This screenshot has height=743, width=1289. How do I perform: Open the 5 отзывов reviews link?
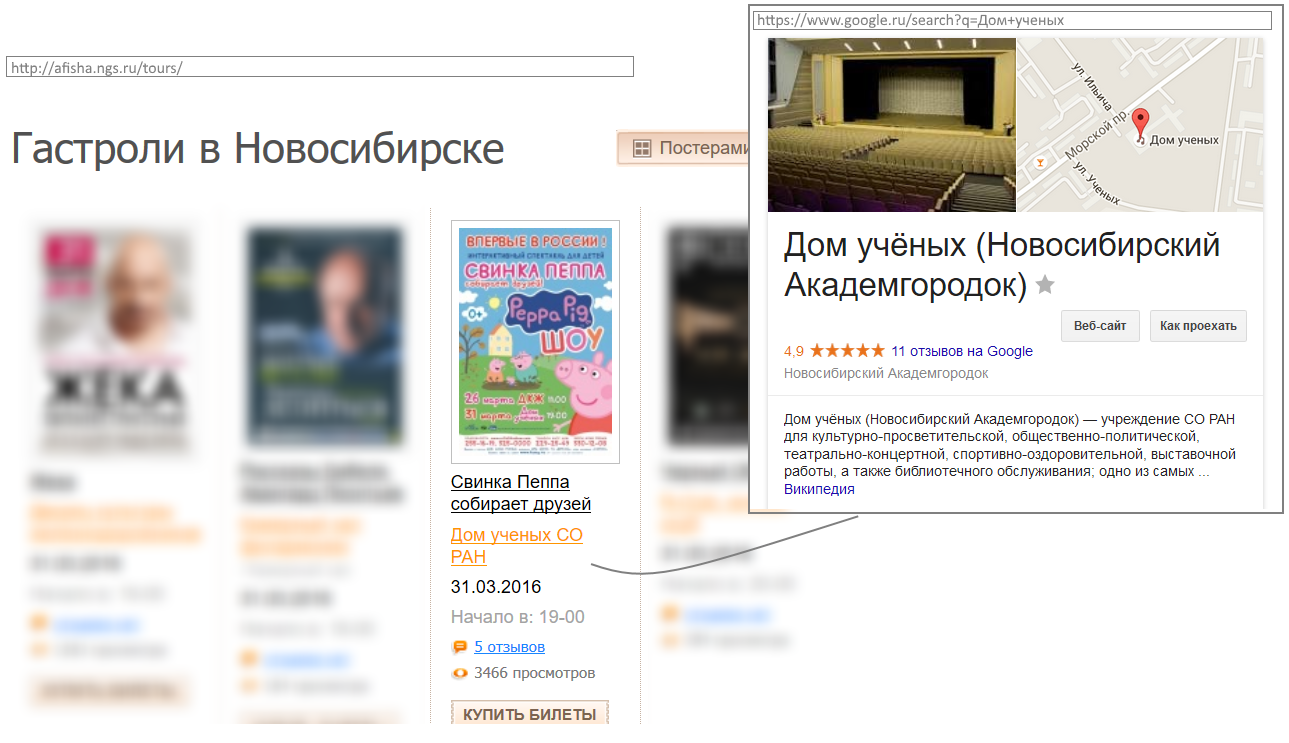coord(510,647)
